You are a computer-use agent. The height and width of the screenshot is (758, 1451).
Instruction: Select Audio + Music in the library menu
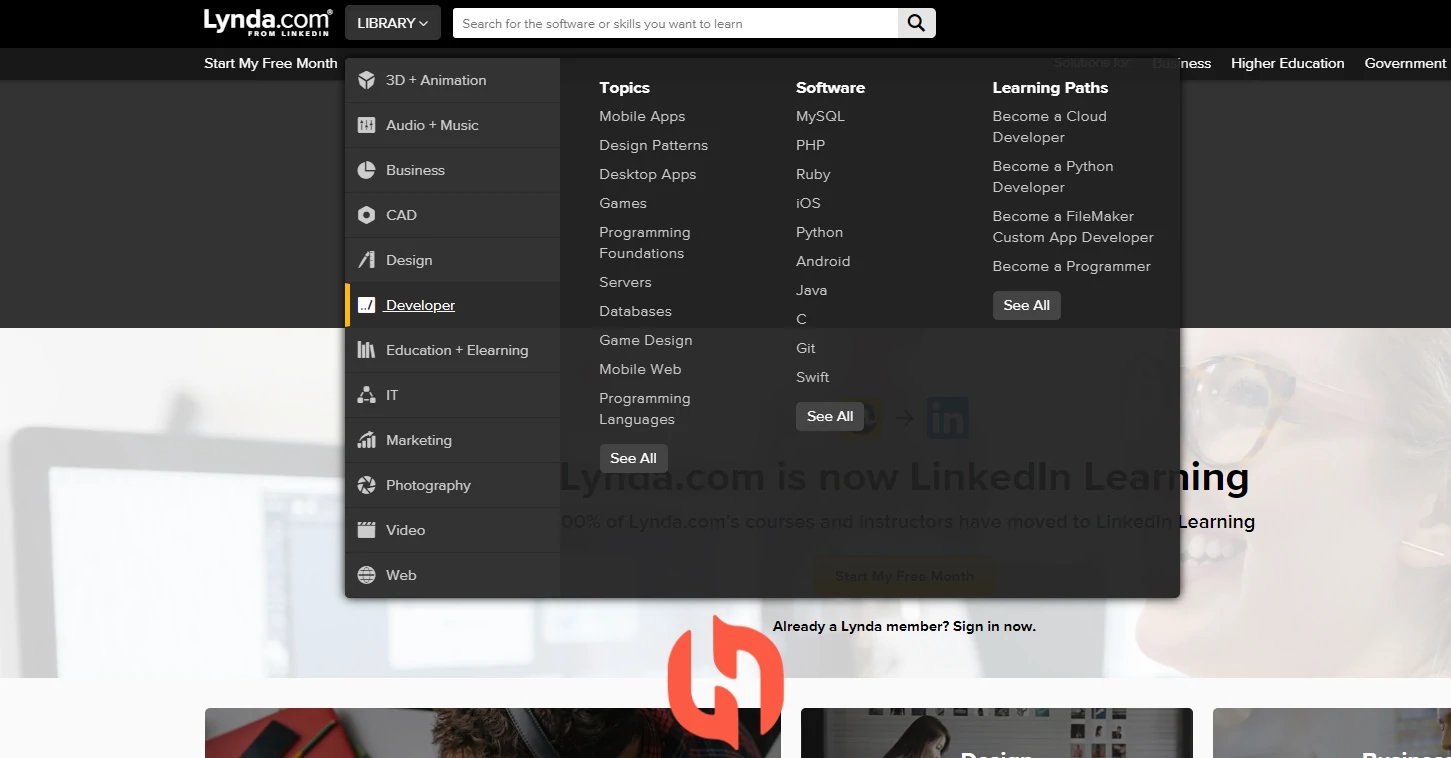(x=452, y=125)
